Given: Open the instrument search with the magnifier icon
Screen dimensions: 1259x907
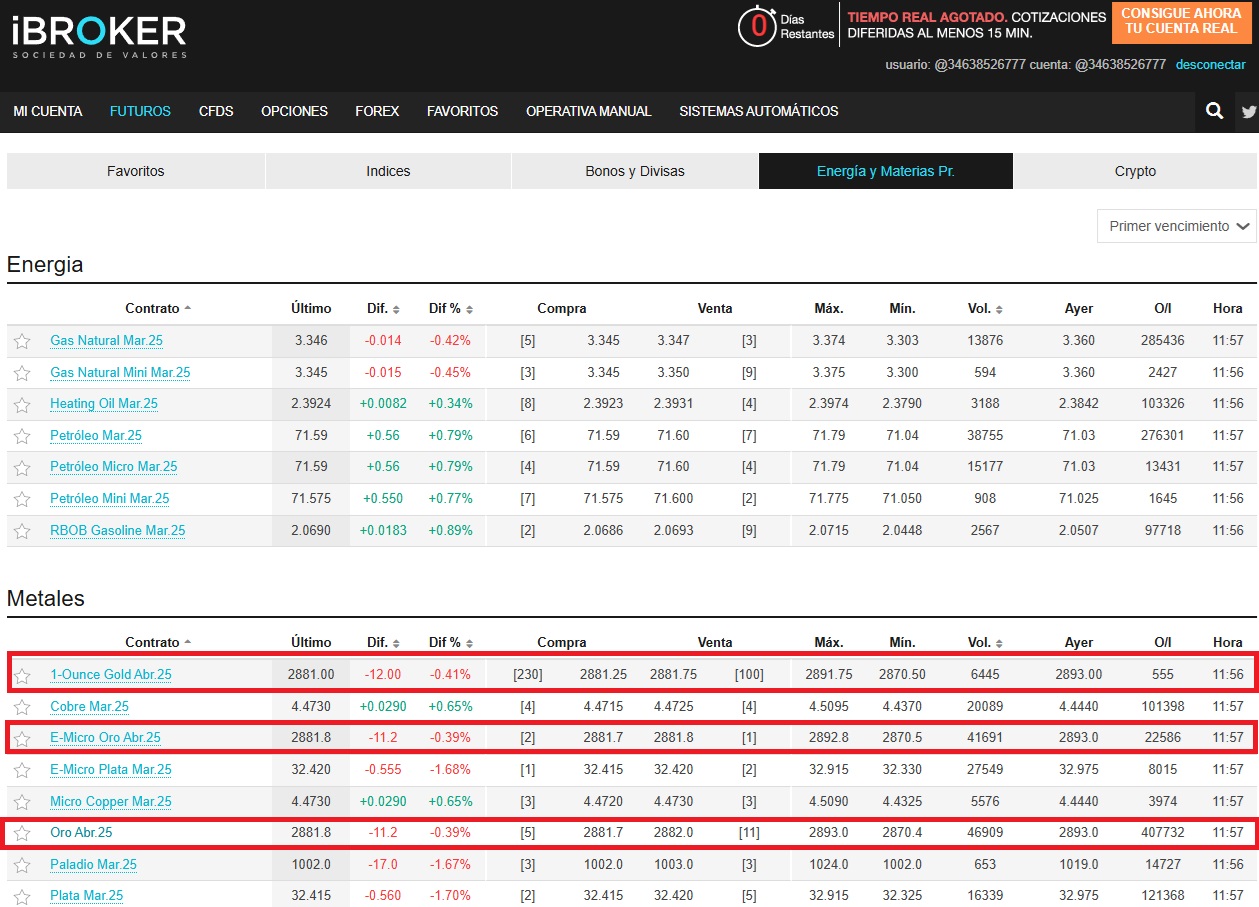Looking at the screenshot, I should 1213,111.
